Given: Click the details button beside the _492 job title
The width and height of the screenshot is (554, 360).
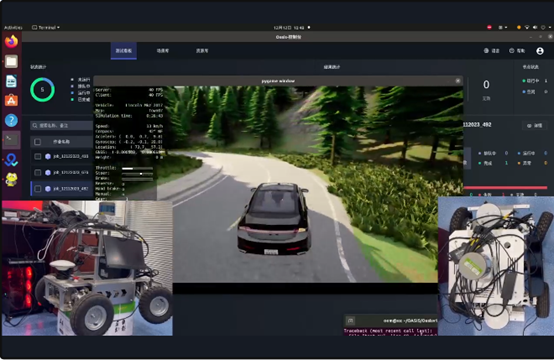Looking at the screenshot, I should tap(535, 125).
